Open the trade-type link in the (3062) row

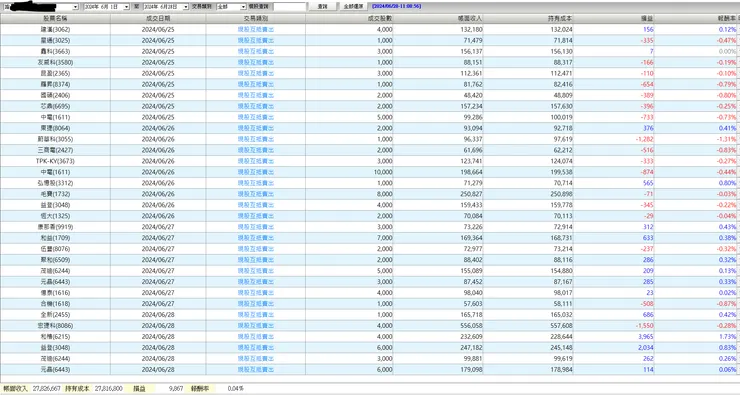click(x=255, y=29)
